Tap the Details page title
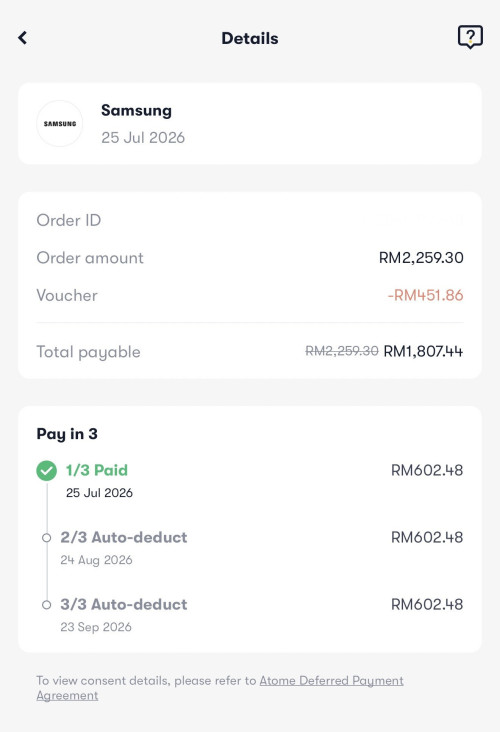 pos(250,38)
